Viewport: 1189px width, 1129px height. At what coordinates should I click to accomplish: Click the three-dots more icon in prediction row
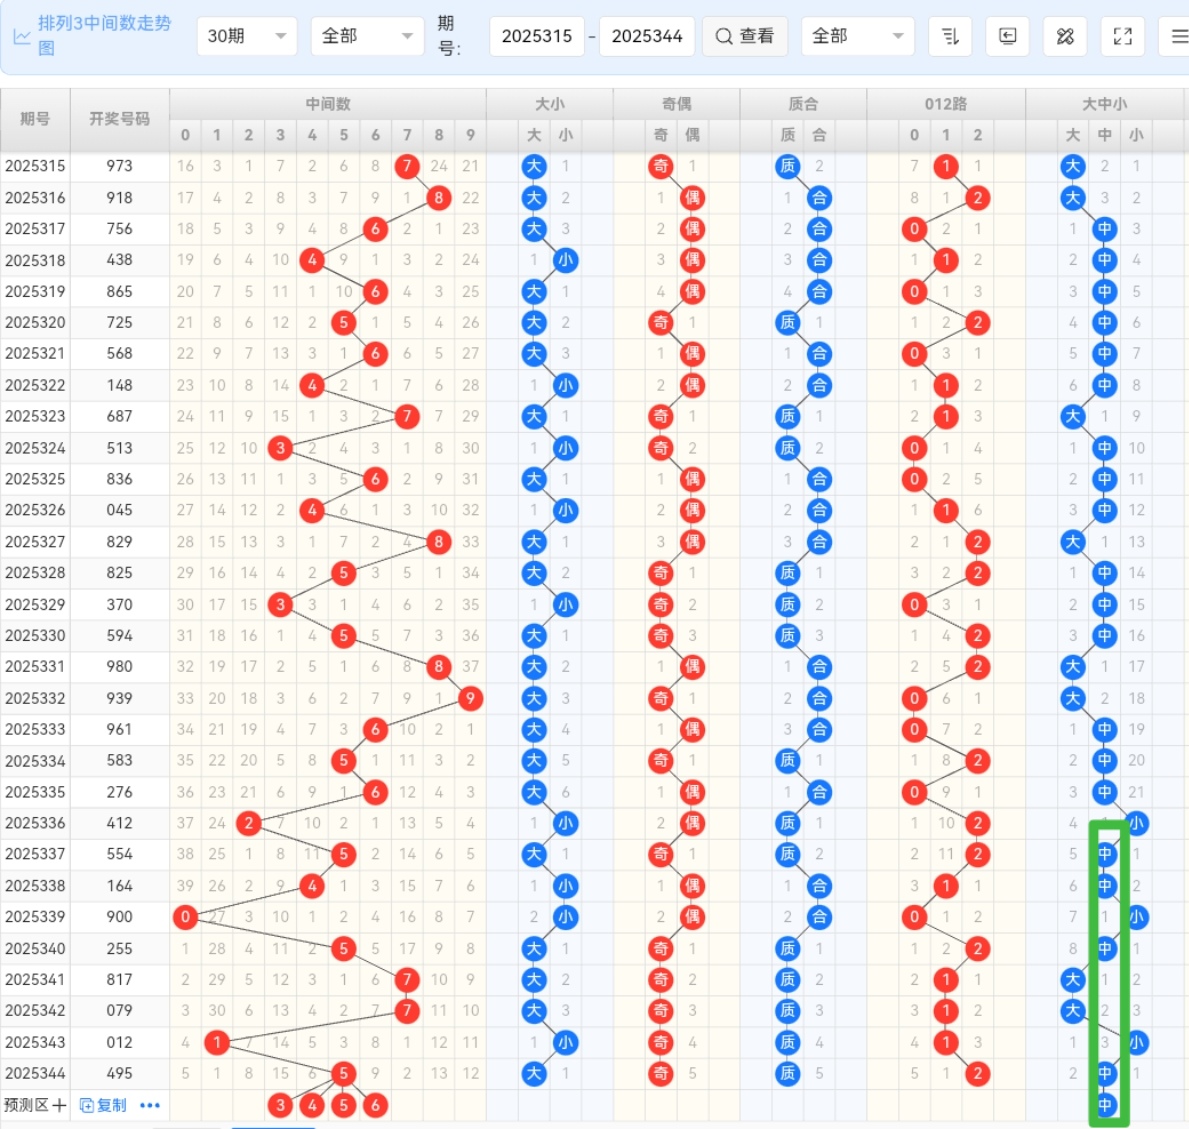(150, 1105)
